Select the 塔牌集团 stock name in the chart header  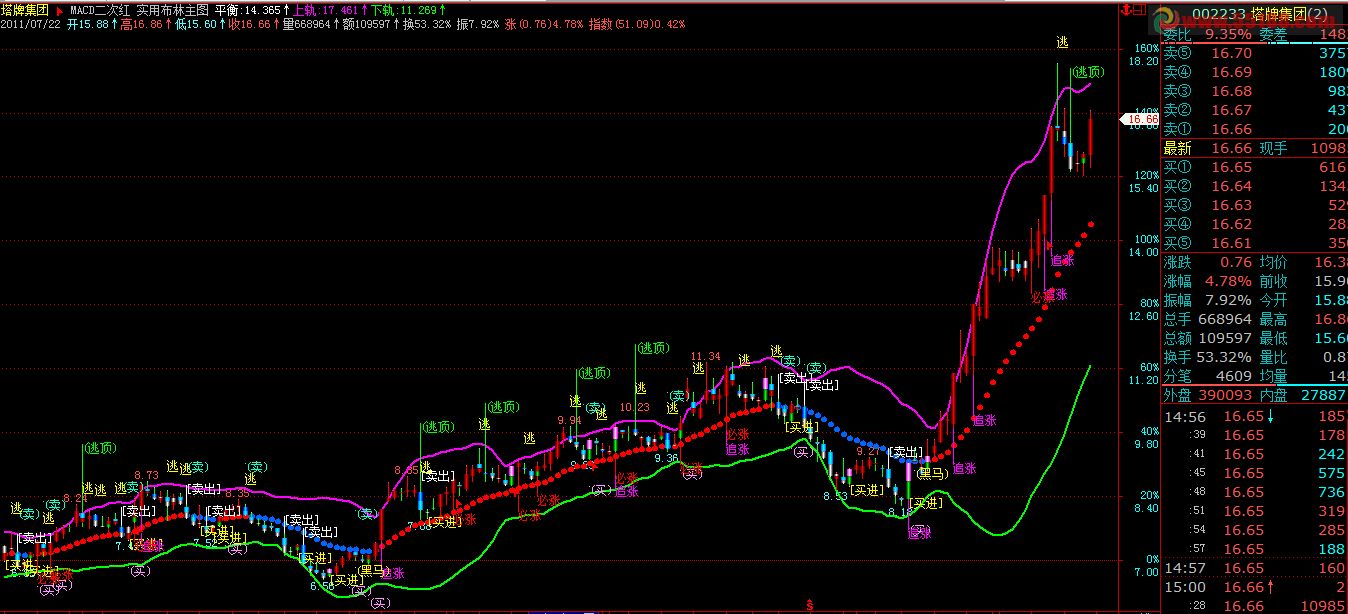[25, 9]
